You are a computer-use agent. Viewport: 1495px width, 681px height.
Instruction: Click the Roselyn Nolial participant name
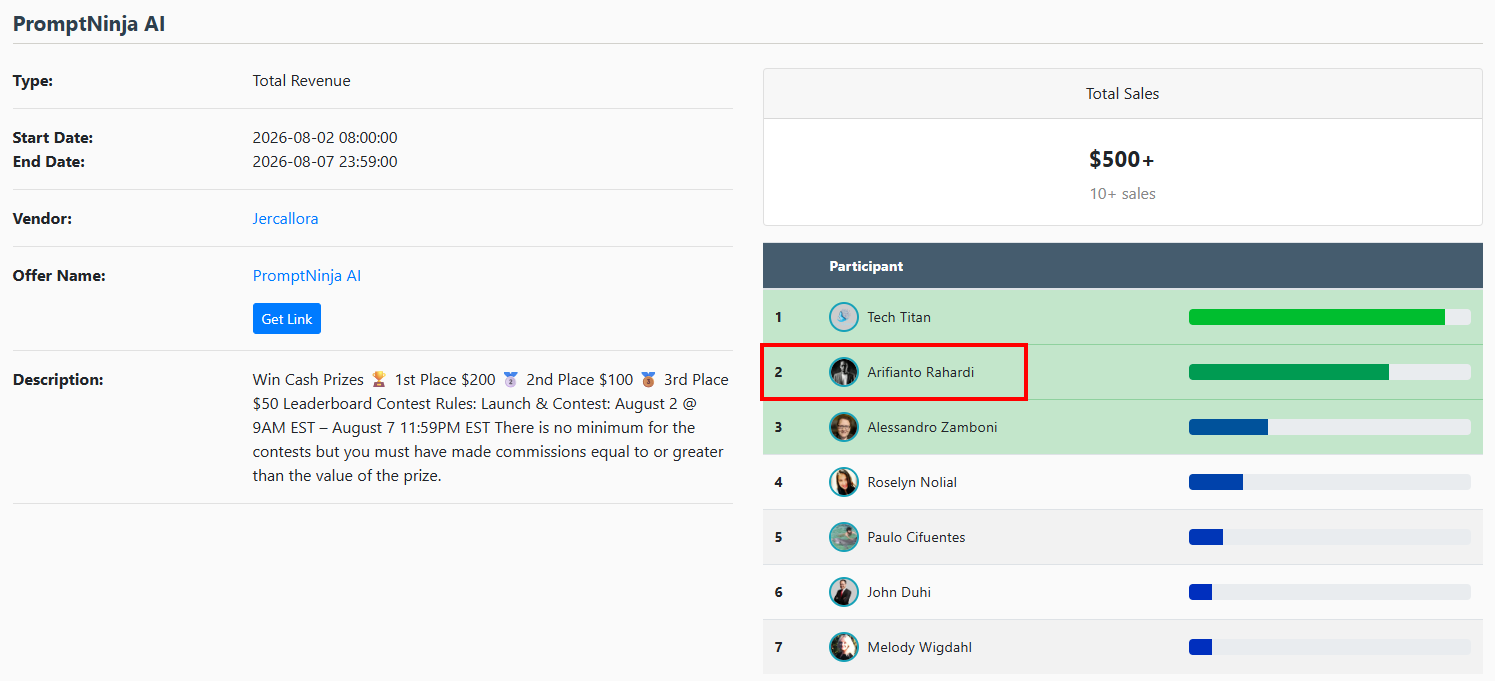pos(912,482)
